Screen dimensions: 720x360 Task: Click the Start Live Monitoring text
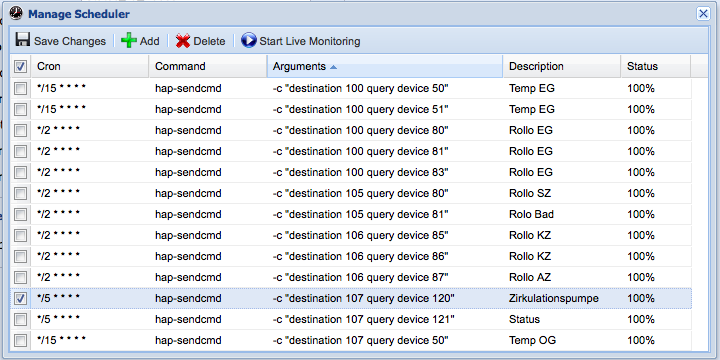point(310,41)
